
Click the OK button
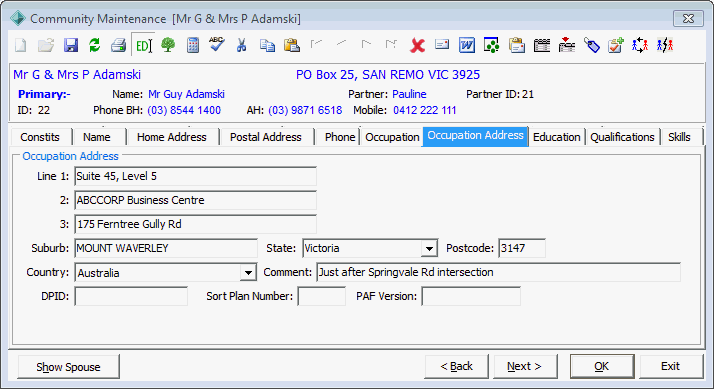coord(602,366)
